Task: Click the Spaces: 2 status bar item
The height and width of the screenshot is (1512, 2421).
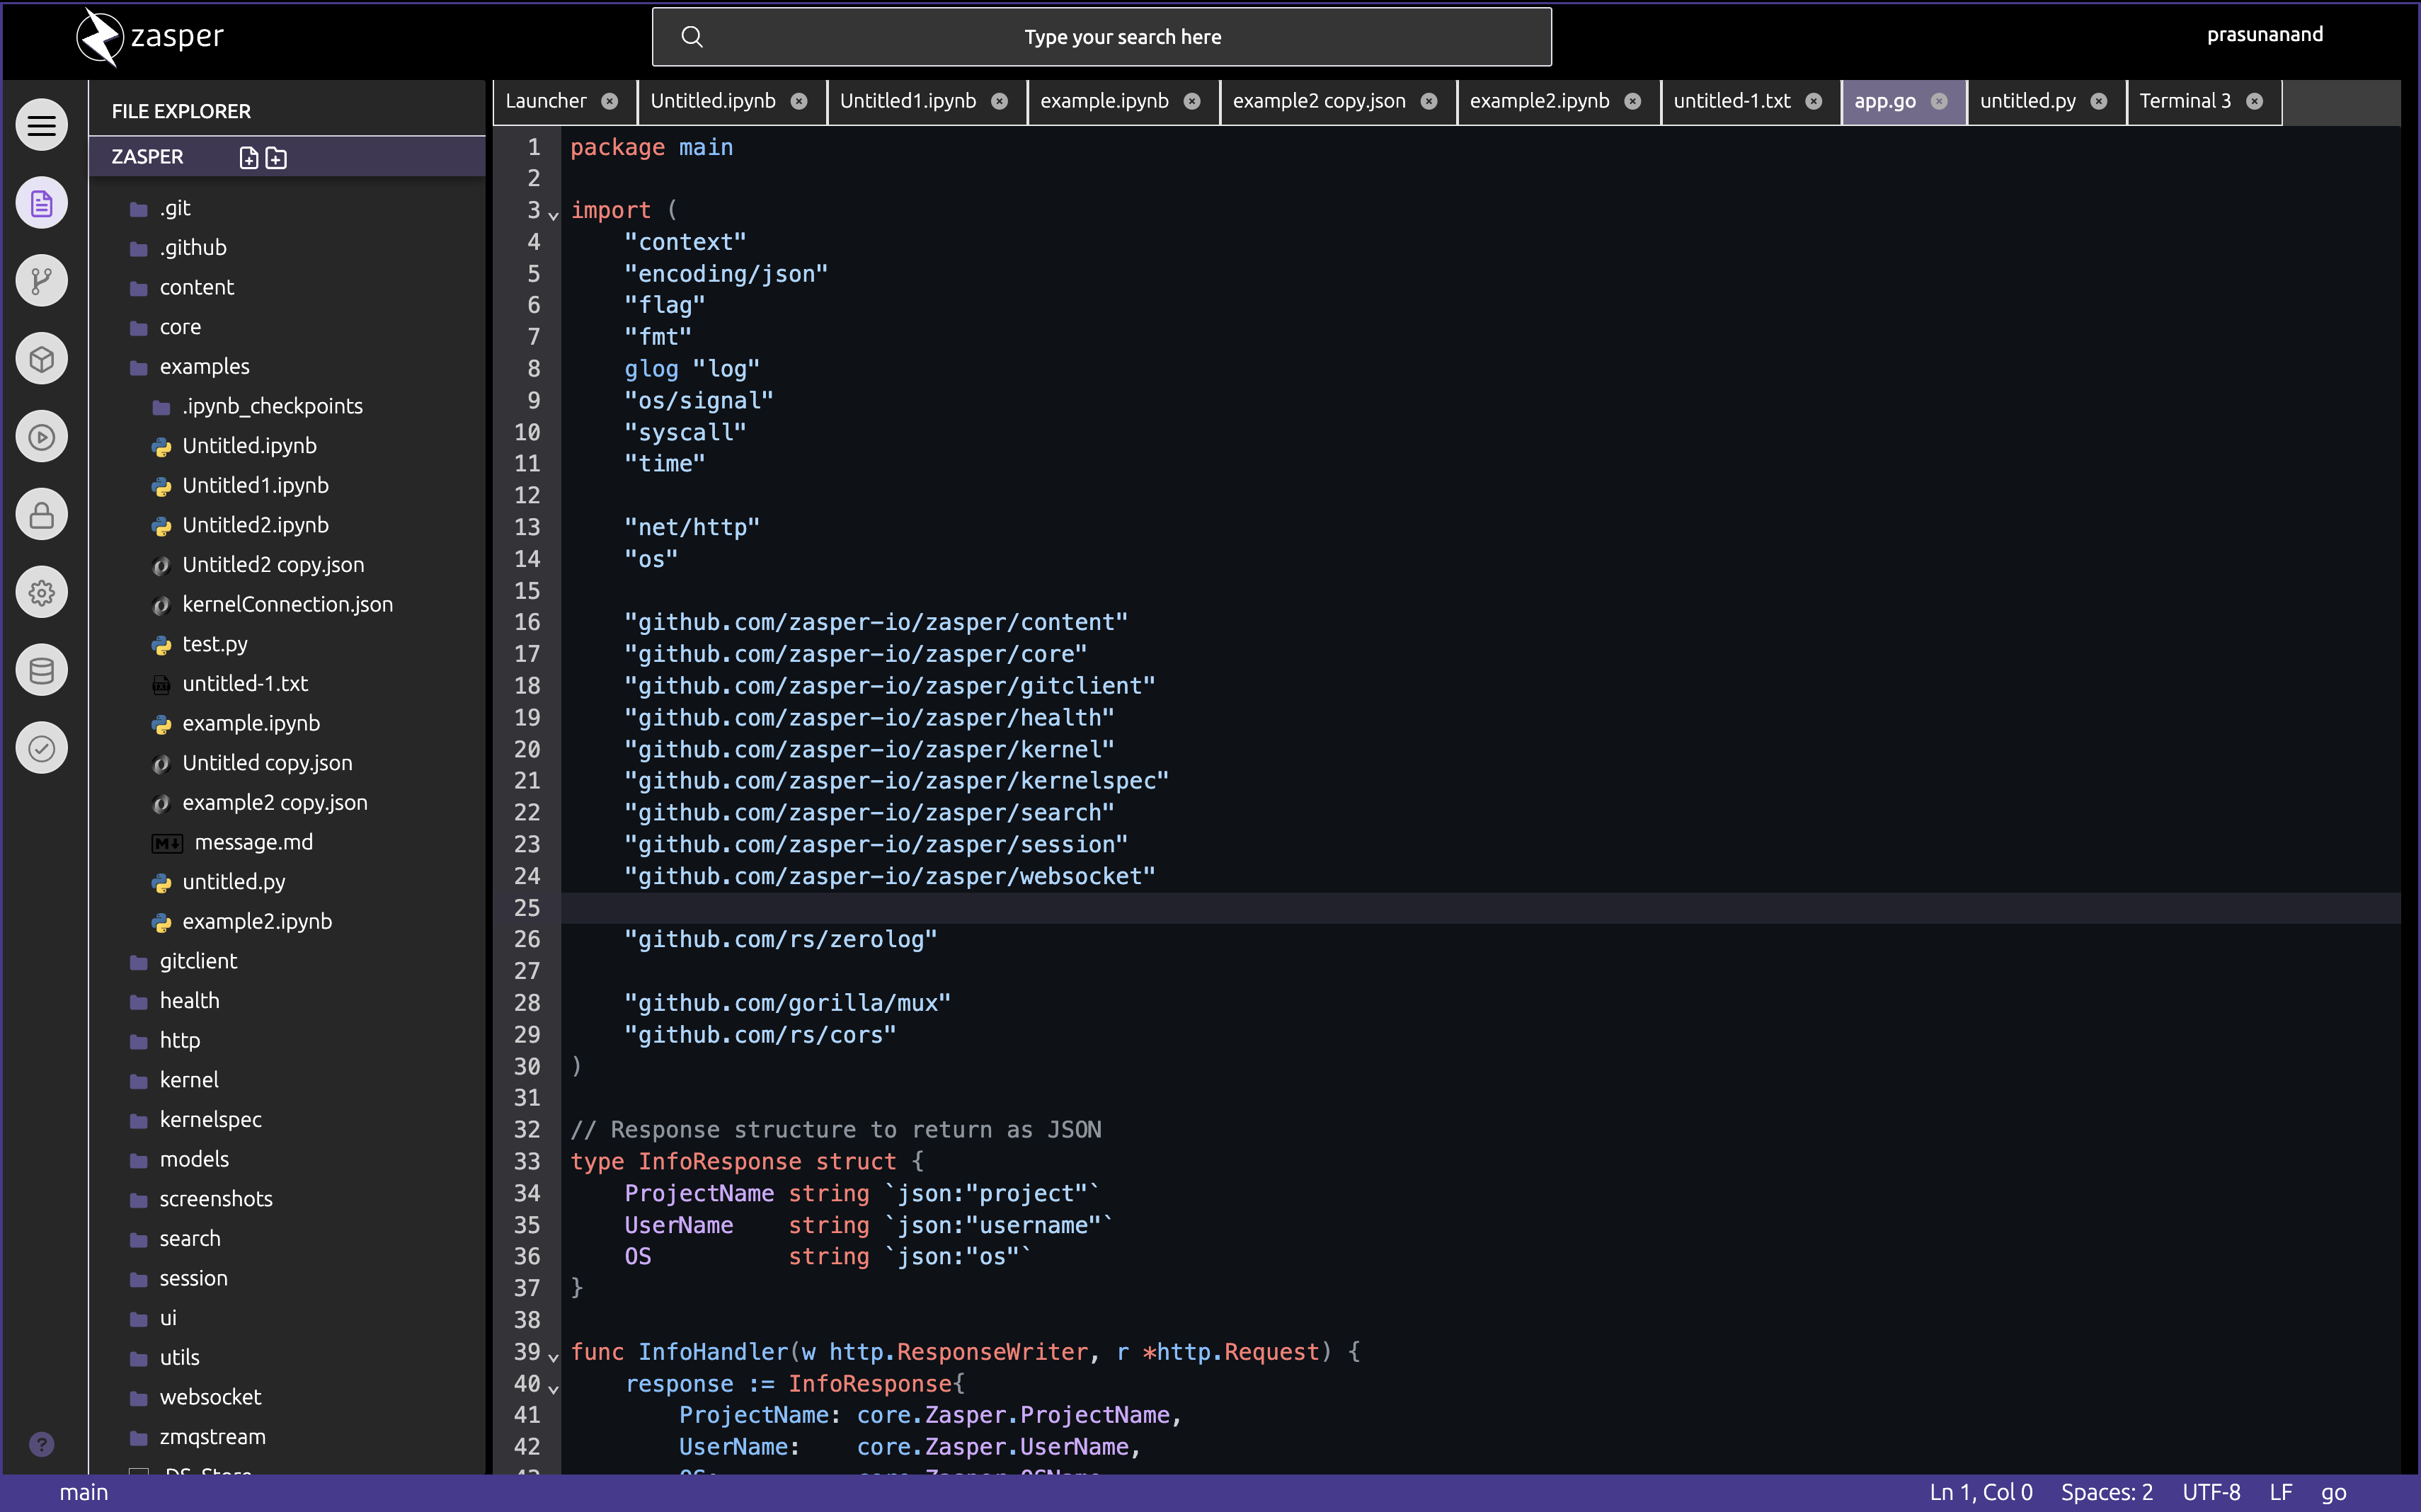Action: point(2106,1492)
